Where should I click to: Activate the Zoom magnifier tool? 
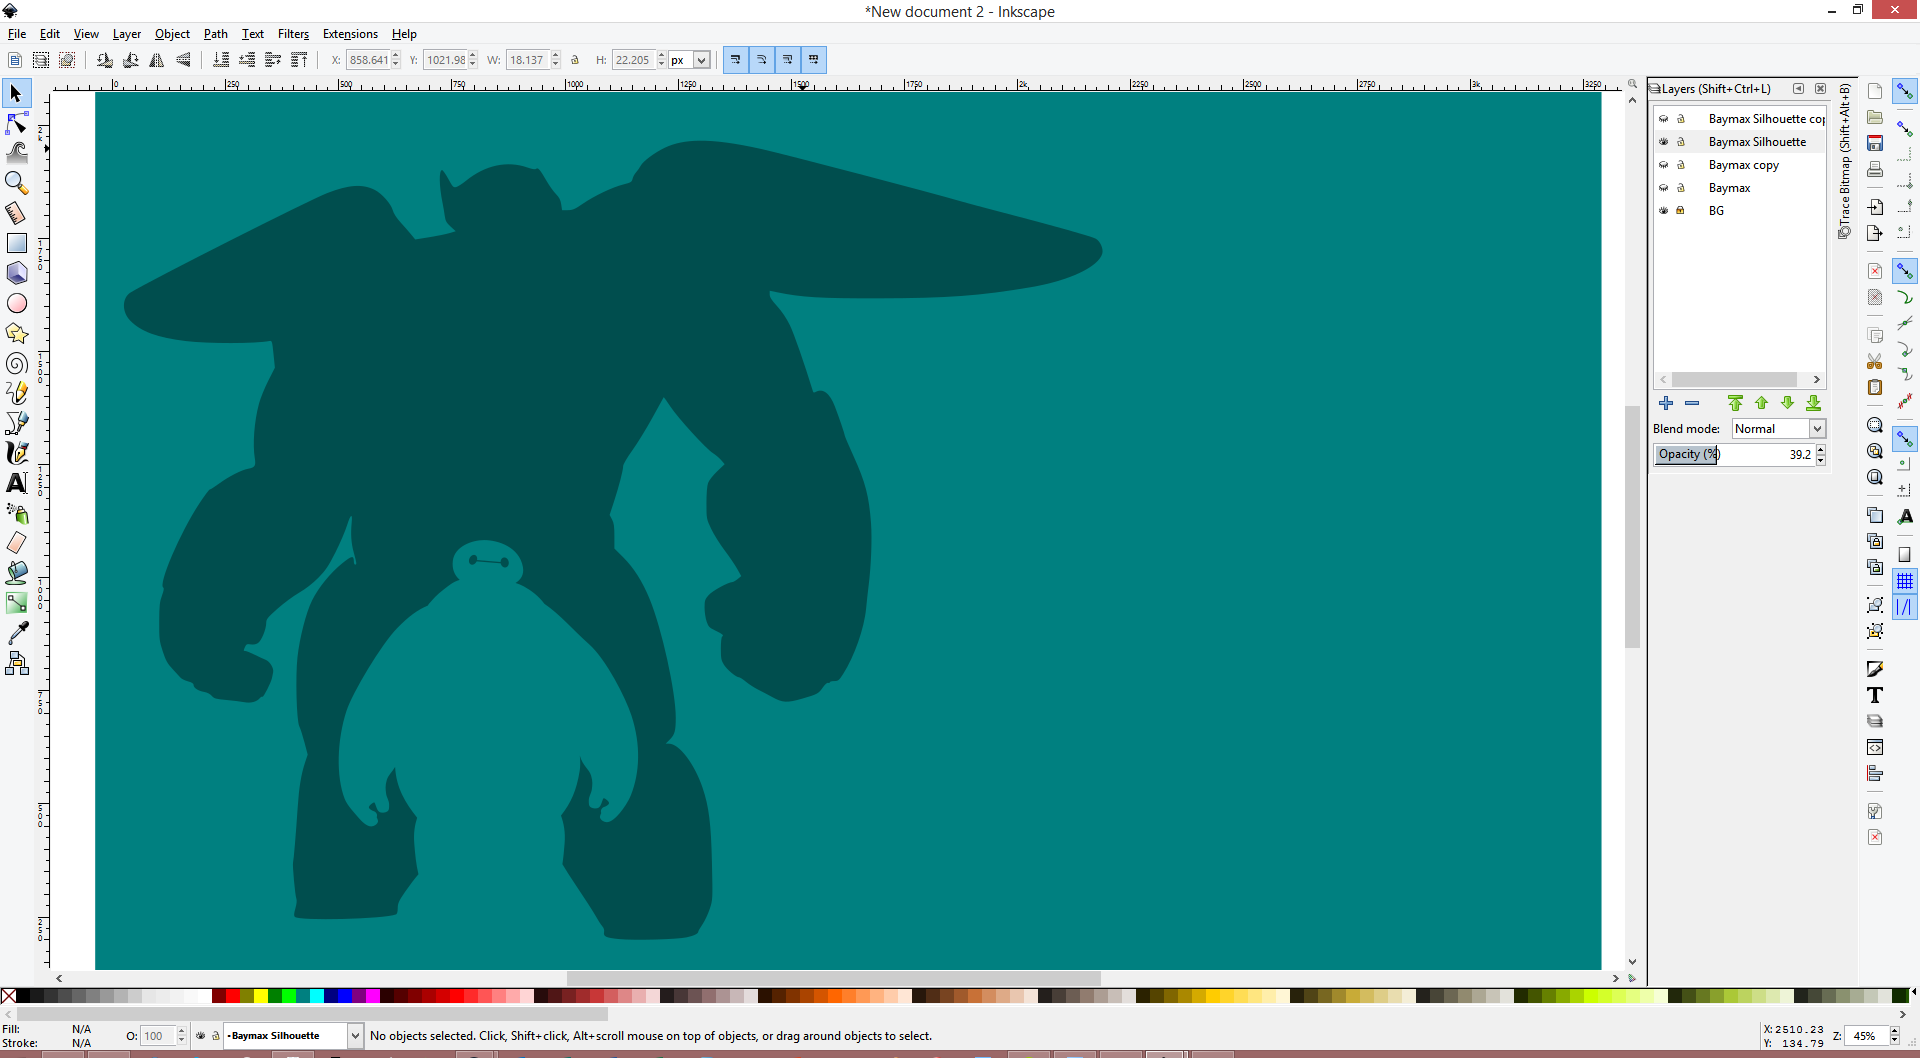click(17, 183)
